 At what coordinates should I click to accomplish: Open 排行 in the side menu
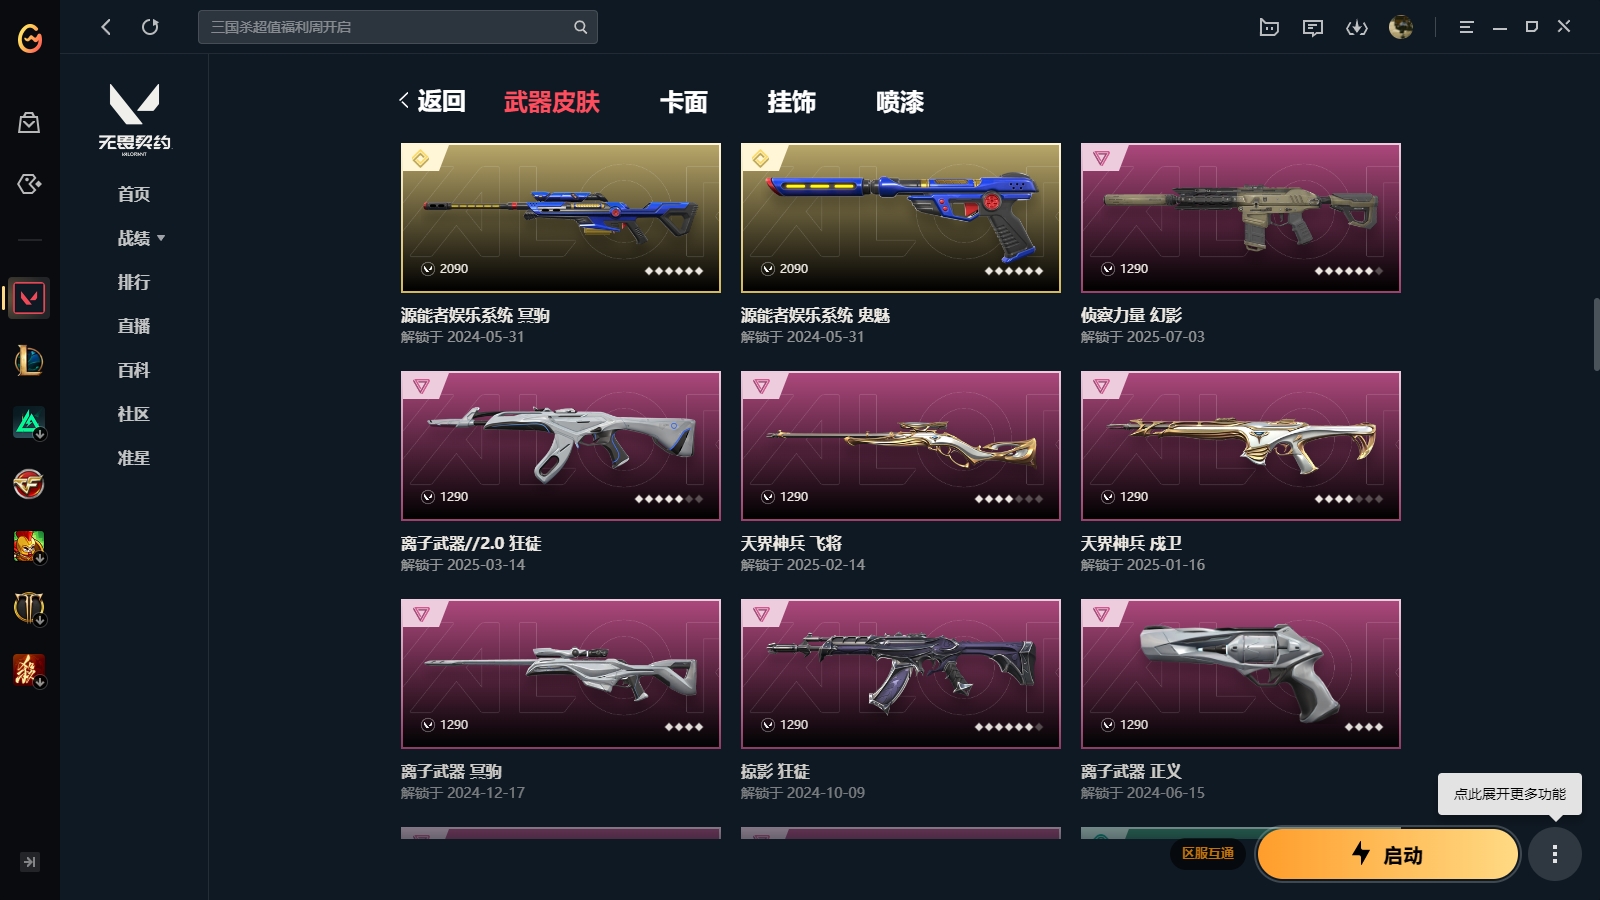pos(134,282)
